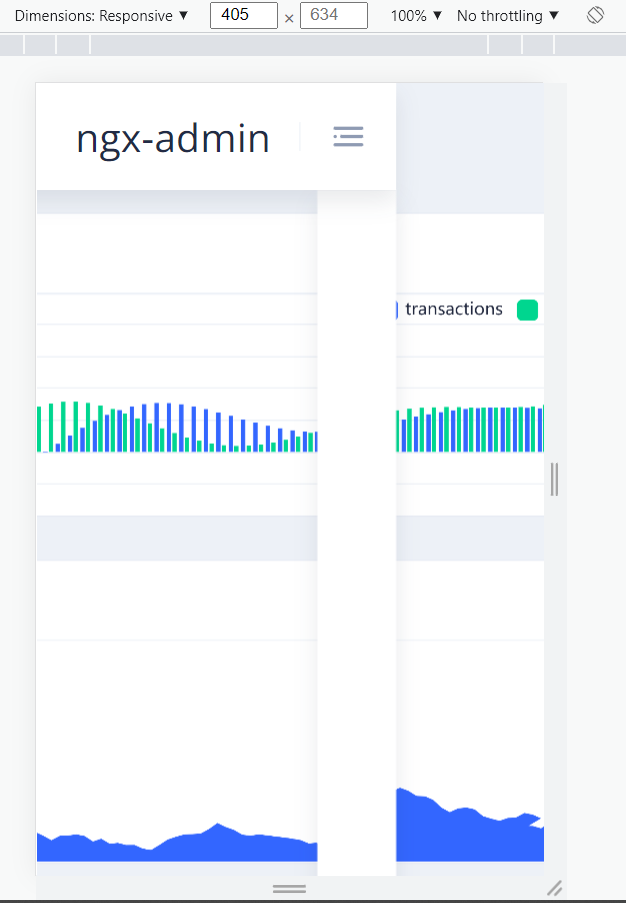626x903 pixels.
Task: Click the transactions legend label
Action: pyautogui.click(x=454, y=309)
